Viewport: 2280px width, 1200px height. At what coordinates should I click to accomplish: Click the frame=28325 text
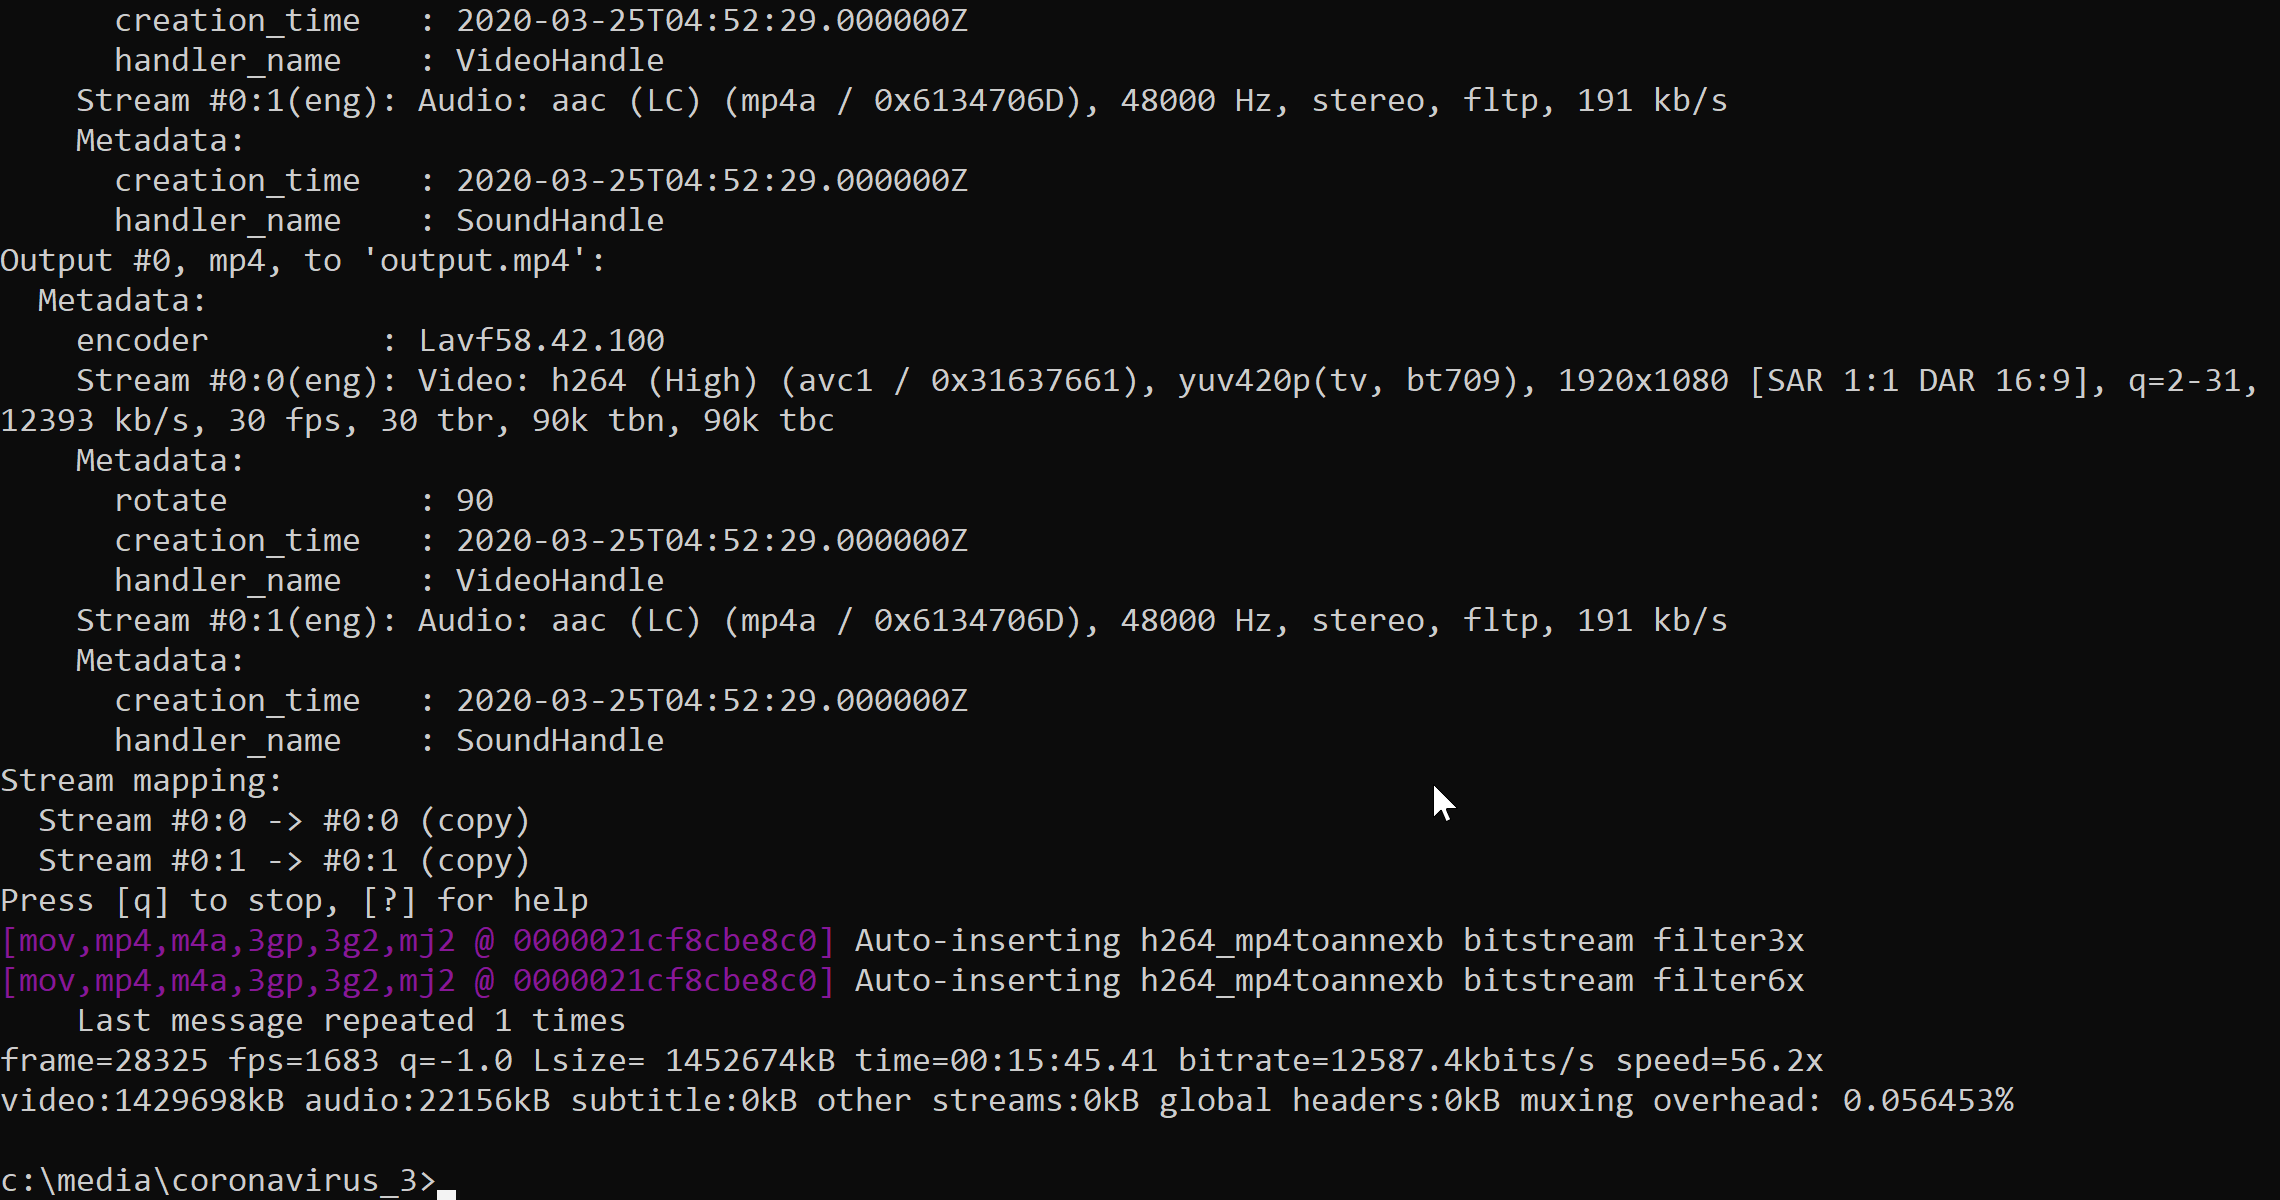click(x=104, y=1061)
